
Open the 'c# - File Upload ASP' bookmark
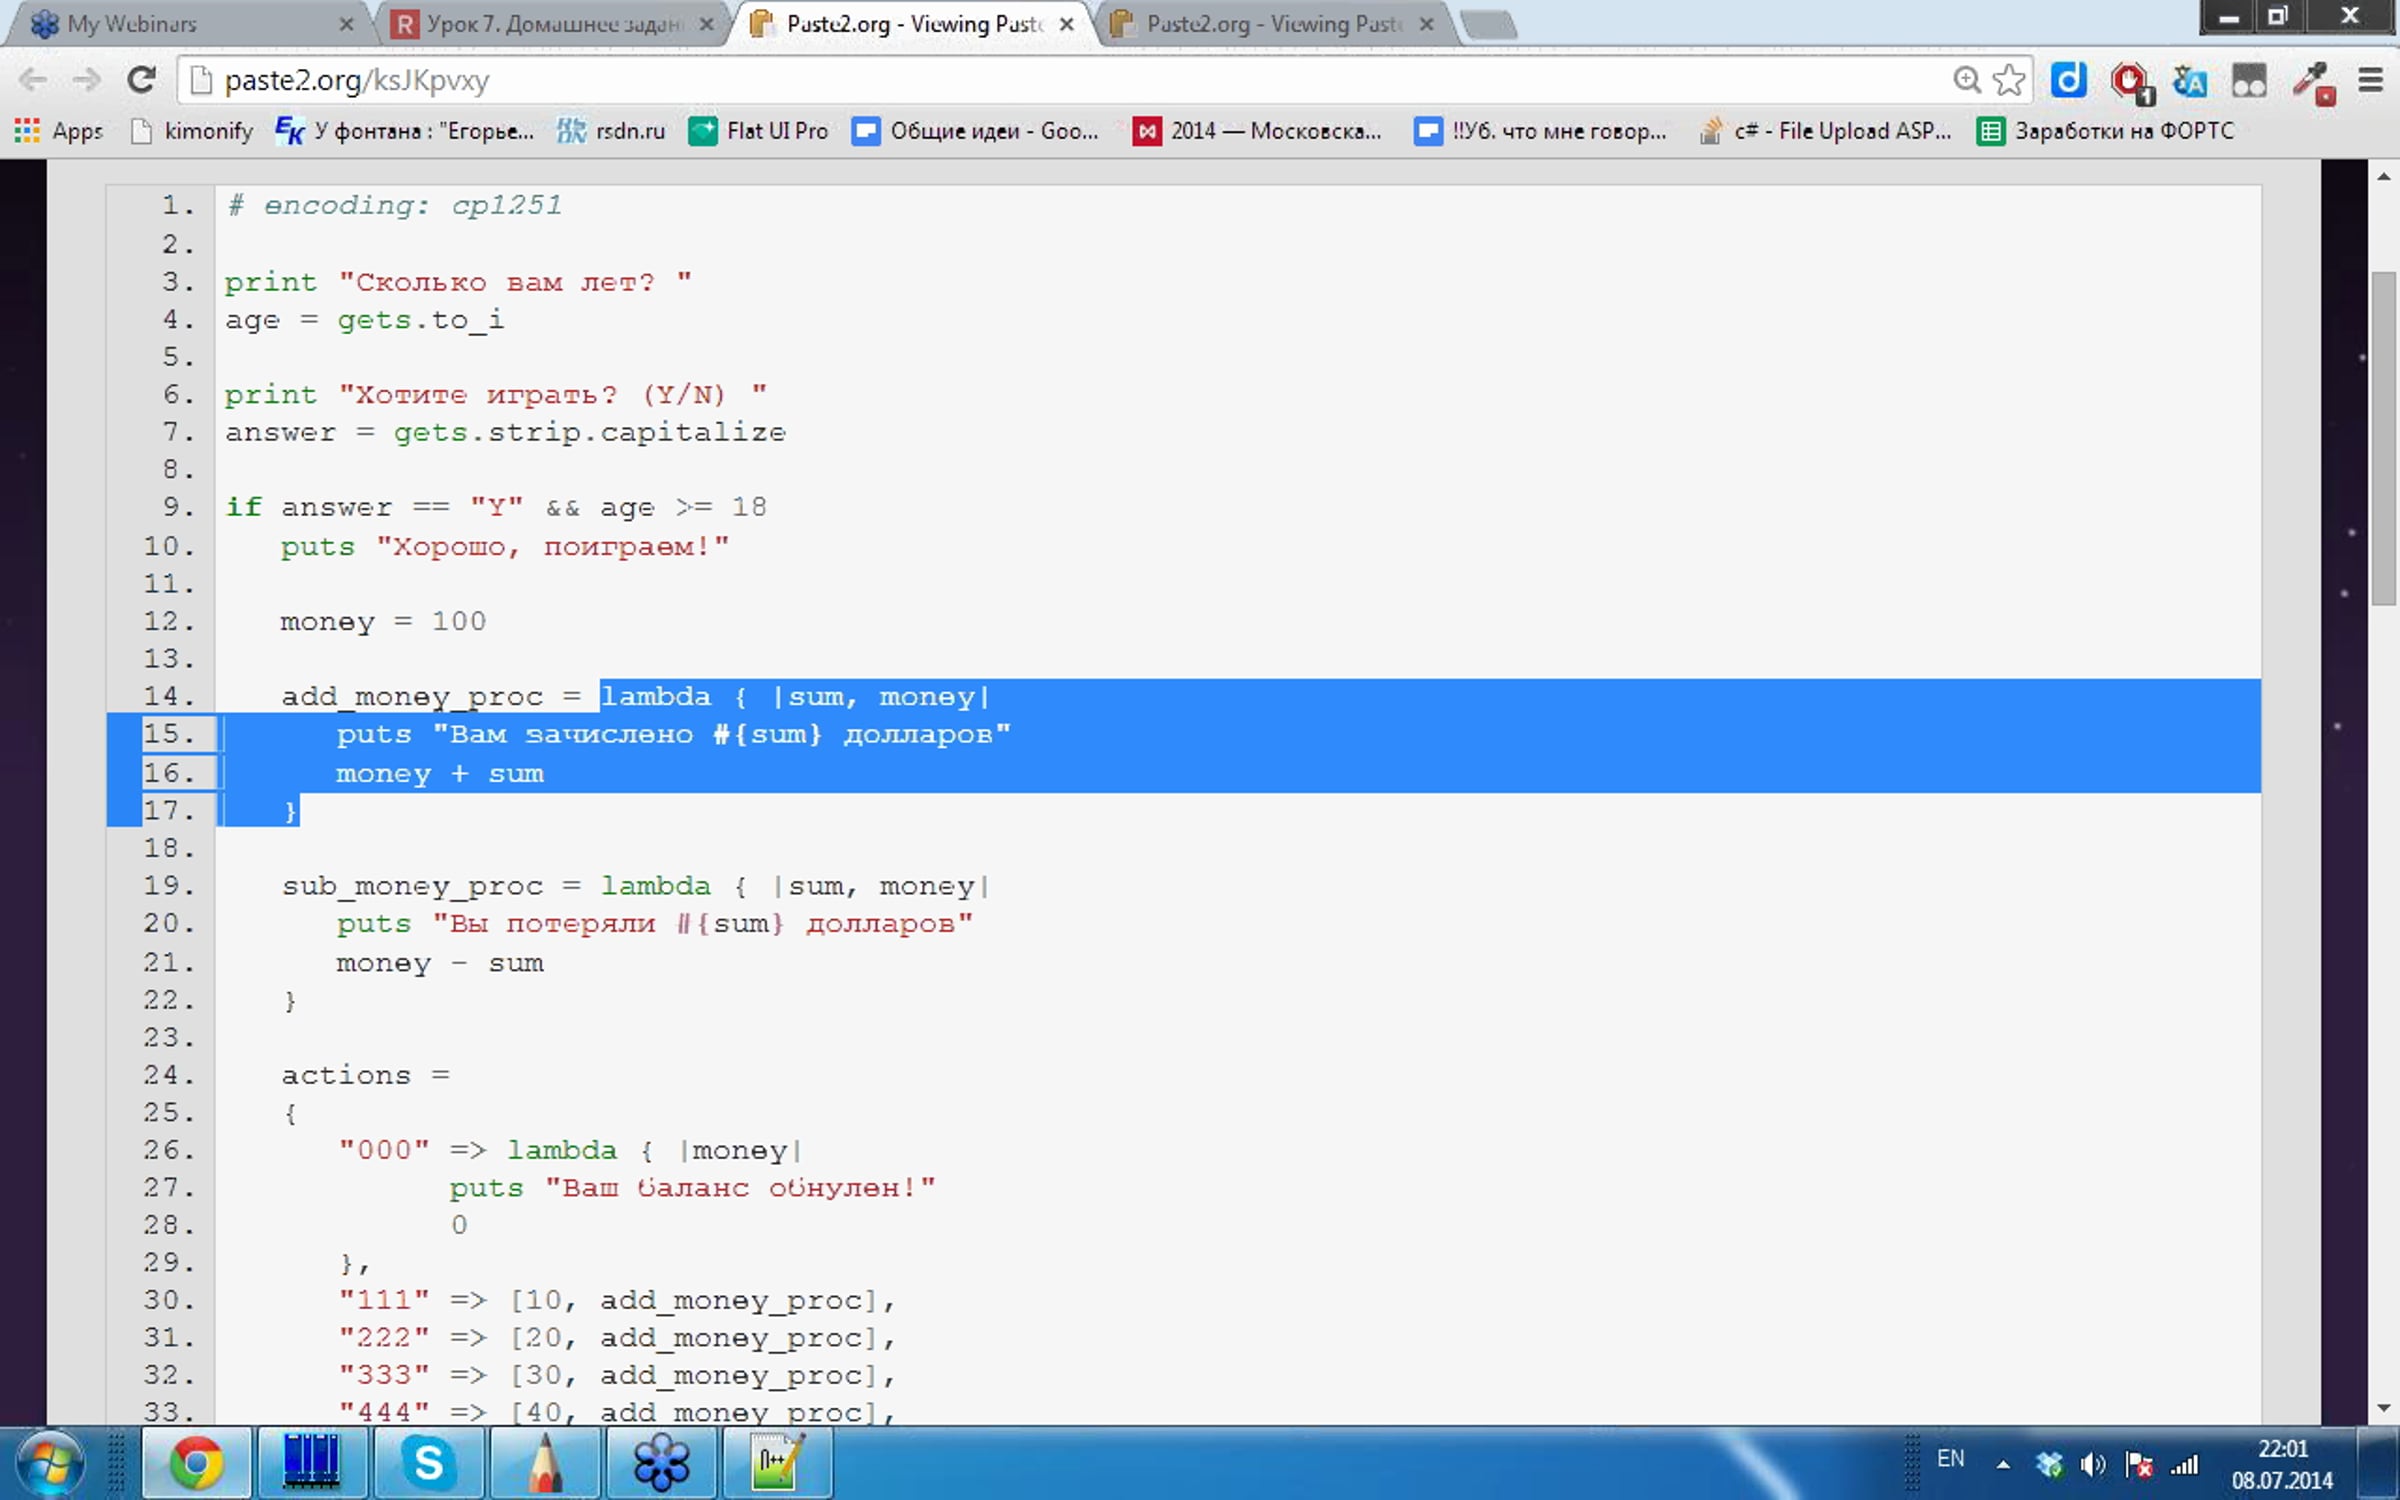1826,131
